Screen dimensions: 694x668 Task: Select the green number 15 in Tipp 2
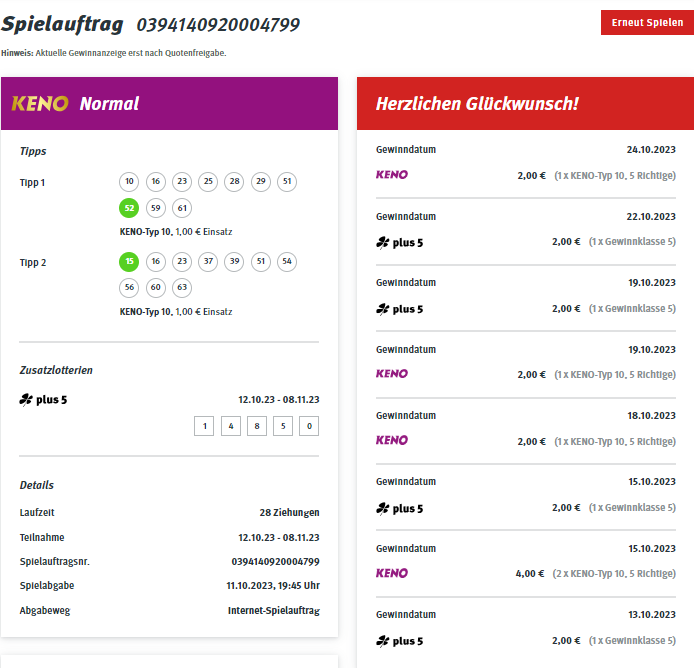129,262
